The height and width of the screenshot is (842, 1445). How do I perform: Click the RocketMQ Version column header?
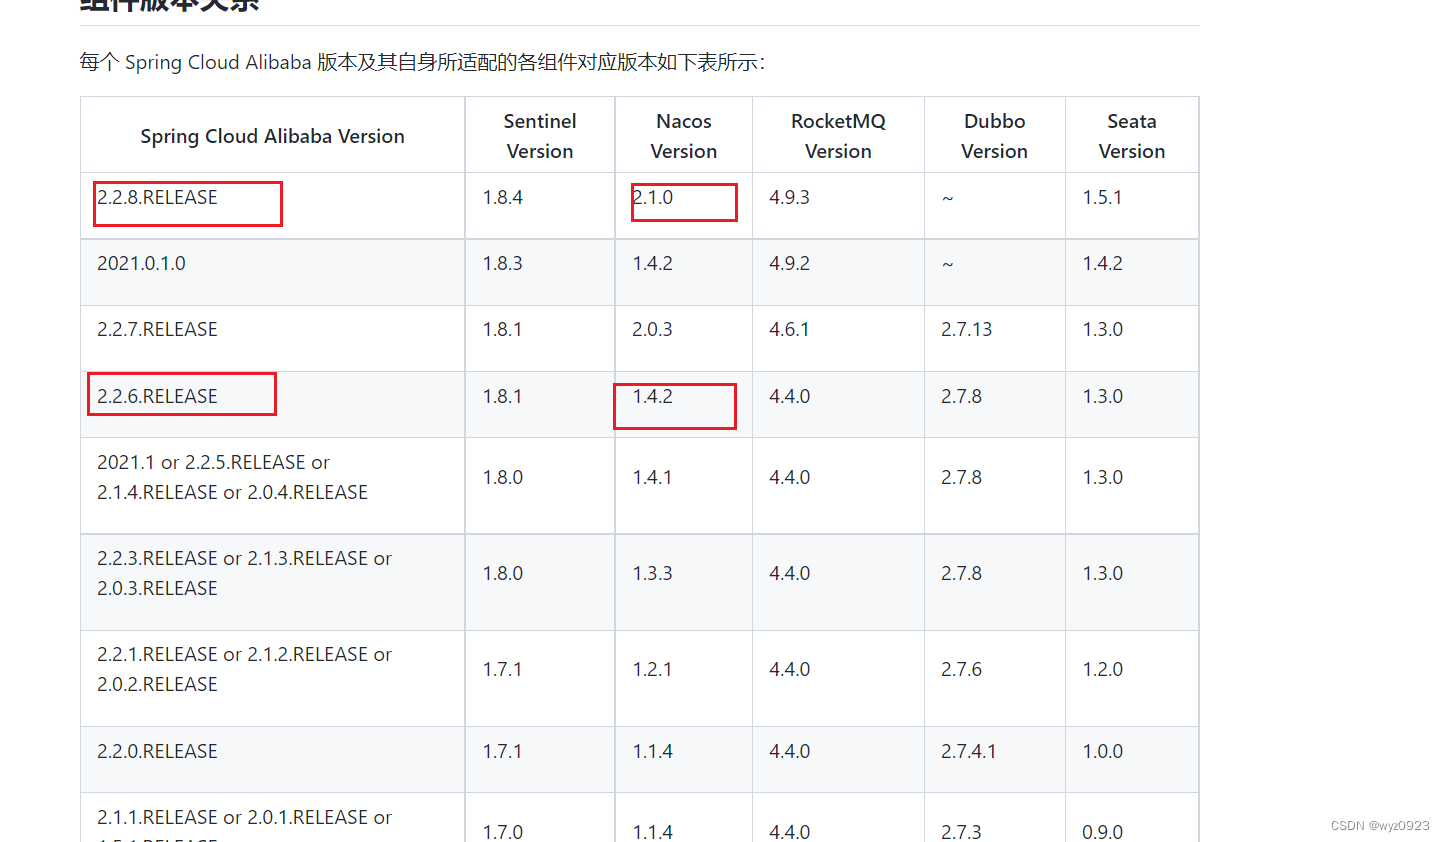pyautogui.click(x=838, y=136)
